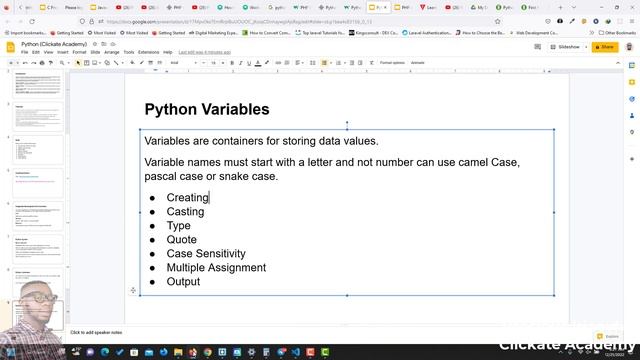Increase the font size
The width and height of the screenshot is (640, 360).
[x=223, y=63]
